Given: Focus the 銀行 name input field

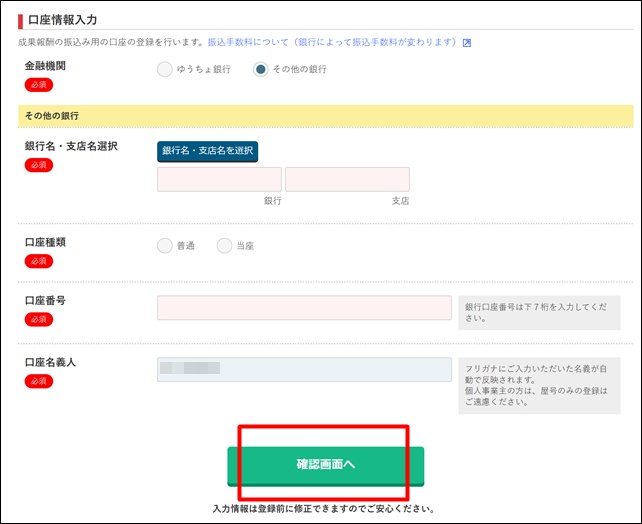Looking at the screenshot, I should pos(219,179).
